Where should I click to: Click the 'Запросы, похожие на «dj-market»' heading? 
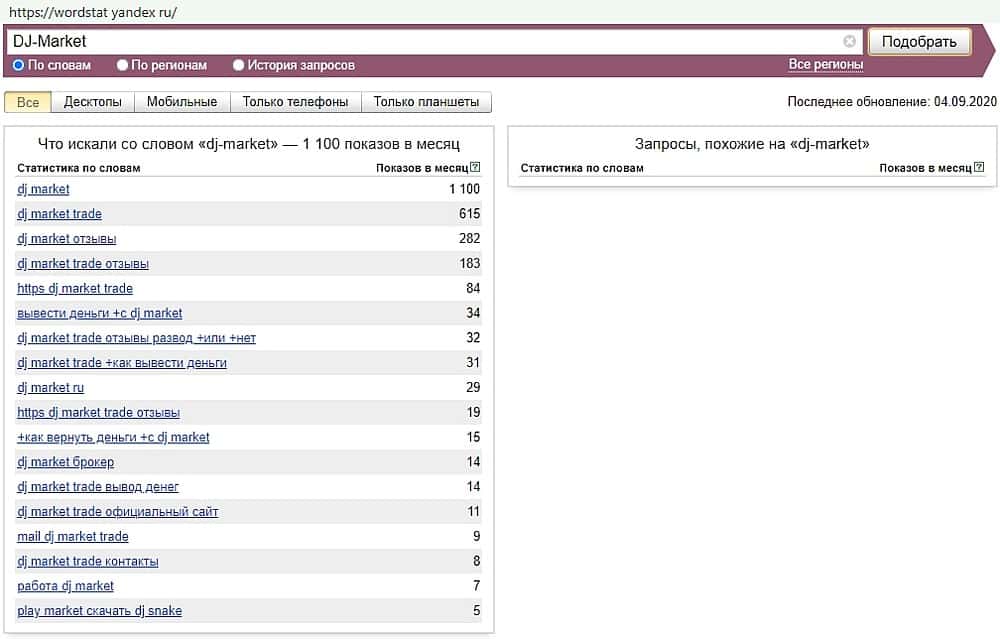[x=752, y=144]
